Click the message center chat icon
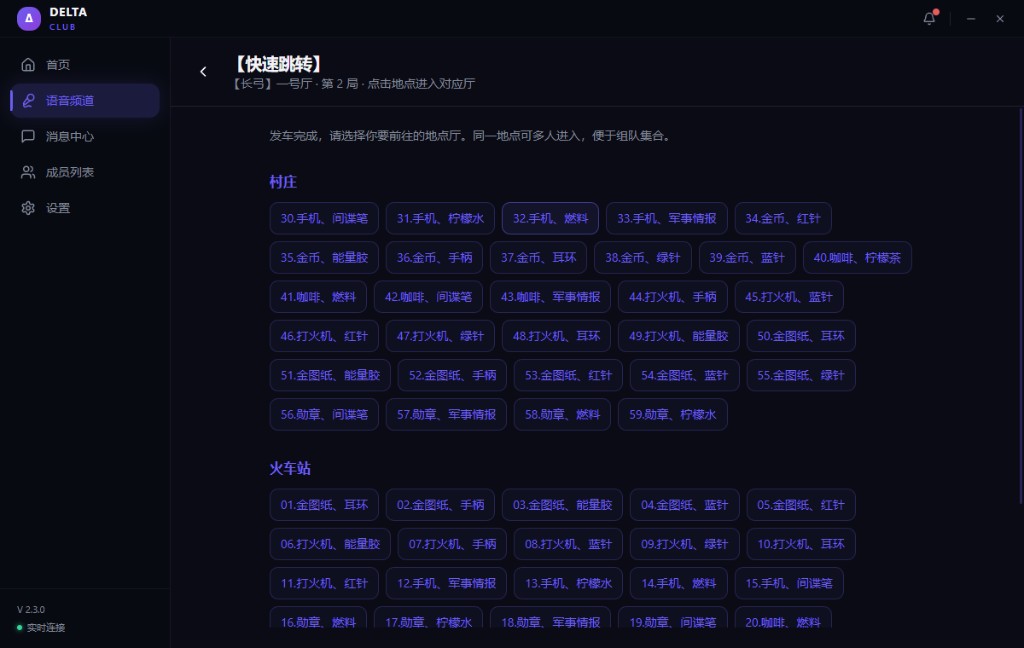This screenshot has height=648, width=1024. click(x=28, y=137)
